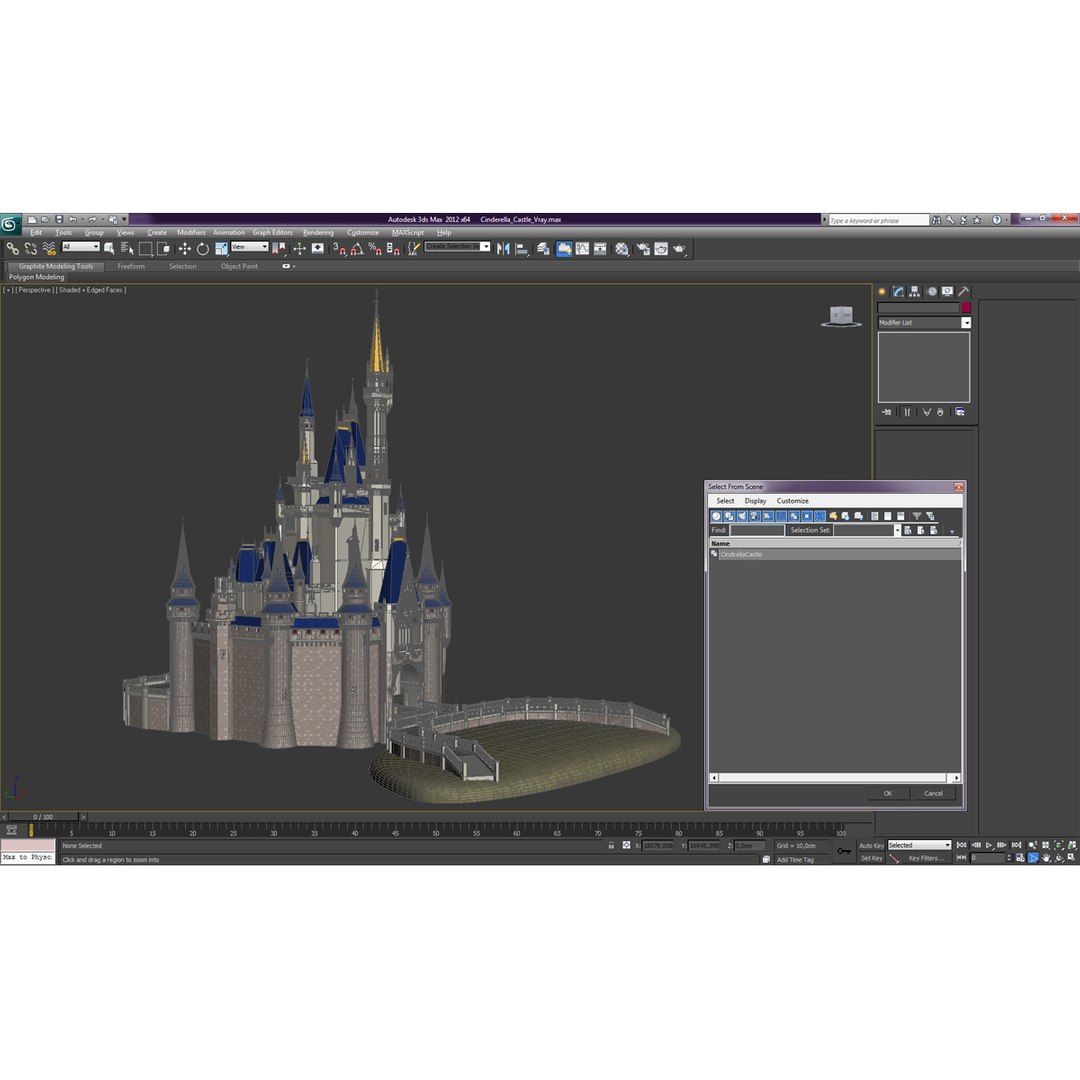Toggle Angle Snap on the toolbar

coord(357,249)
